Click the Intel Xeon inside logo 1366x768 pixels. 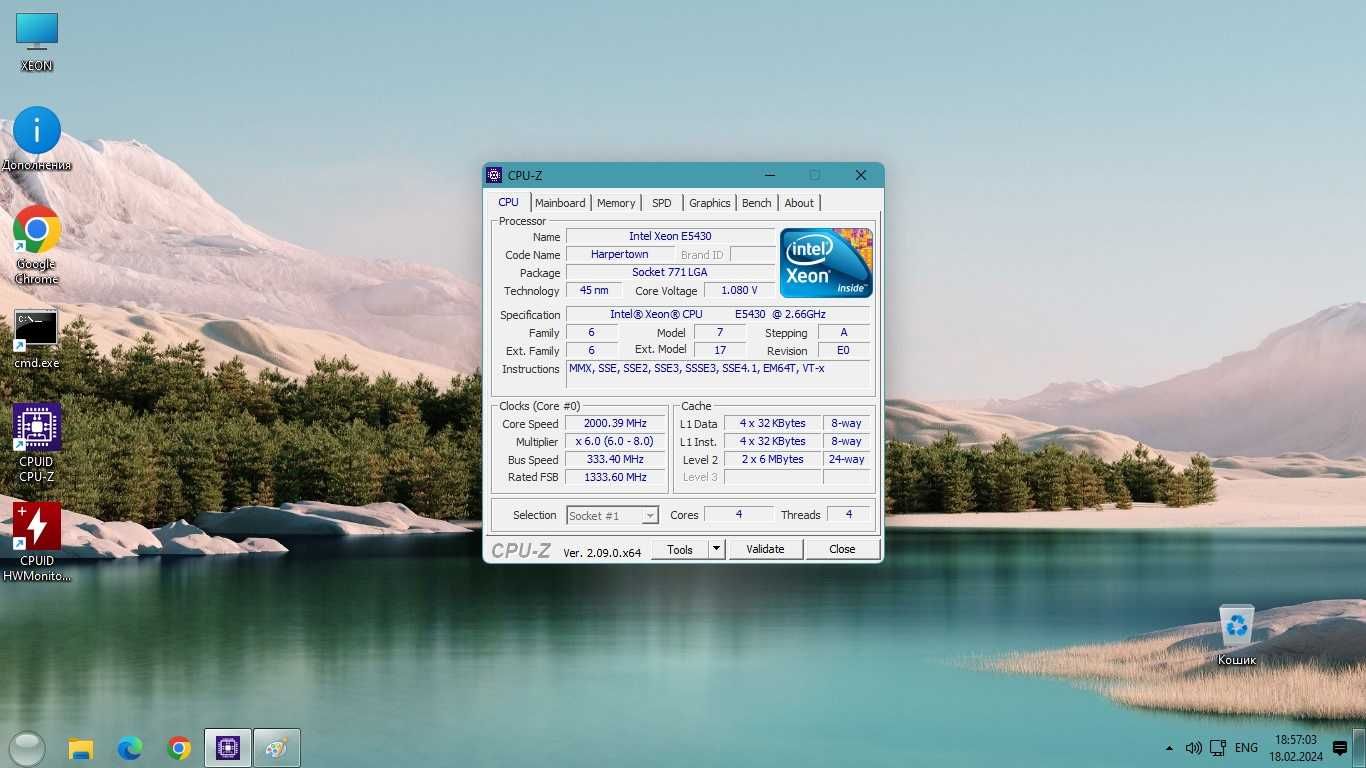point(826,263)
